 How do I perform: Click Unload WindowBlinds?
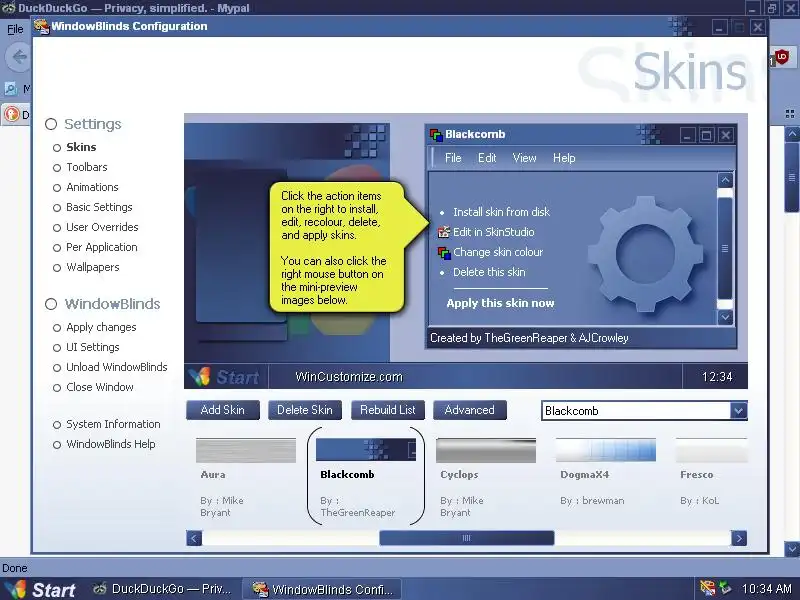[x=116, y=367]
